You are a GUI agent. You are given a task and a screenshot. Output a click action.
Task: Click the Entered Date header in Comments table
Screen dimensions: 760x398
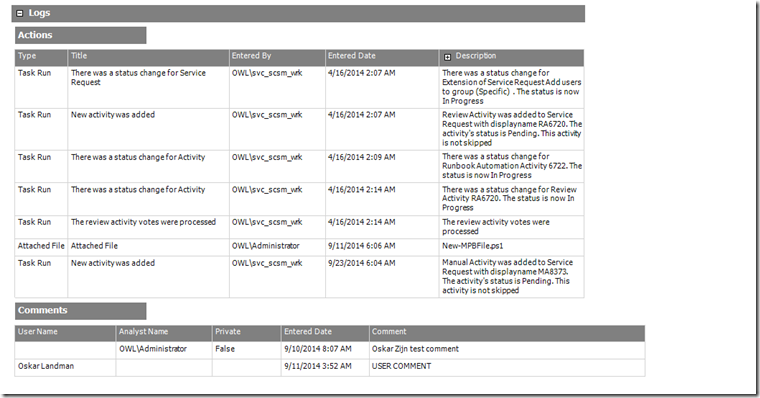click(x=325, y=333)
